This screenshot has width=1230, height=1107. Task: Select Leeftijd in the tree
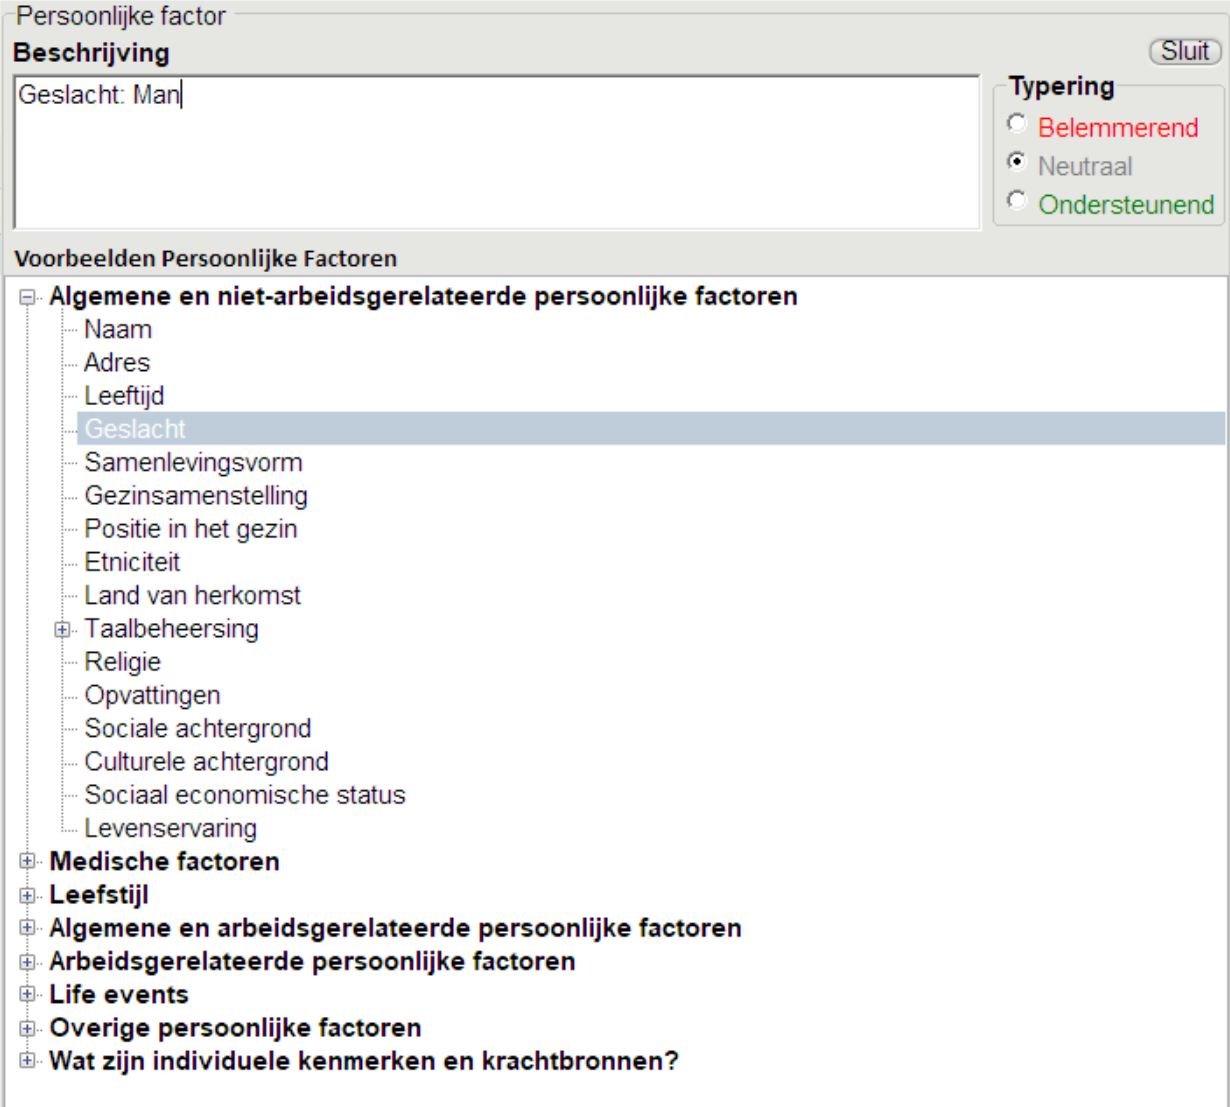(x=124, y=396)
